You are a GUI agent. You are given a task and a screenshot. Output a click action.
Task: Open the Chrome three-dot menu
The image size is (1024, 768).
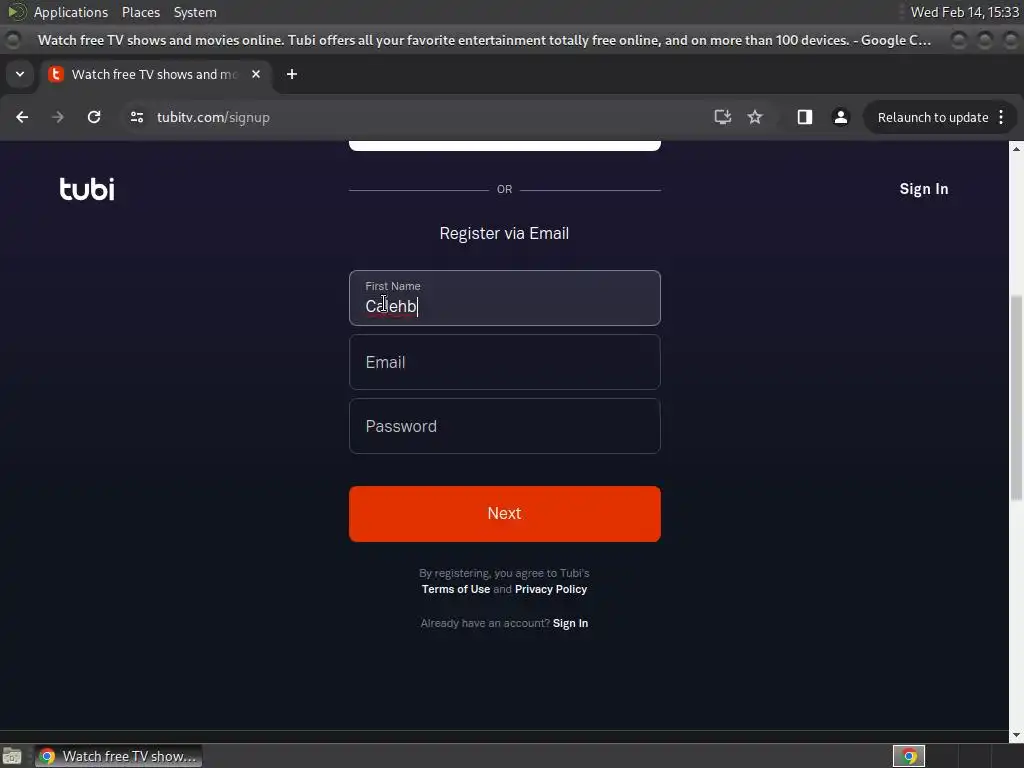[1001, 117]
